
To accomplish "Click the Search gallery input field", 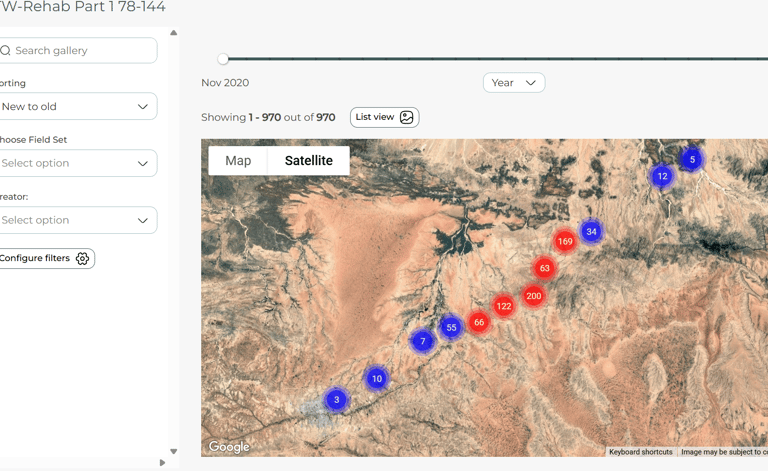I will [x=77, y=50].
